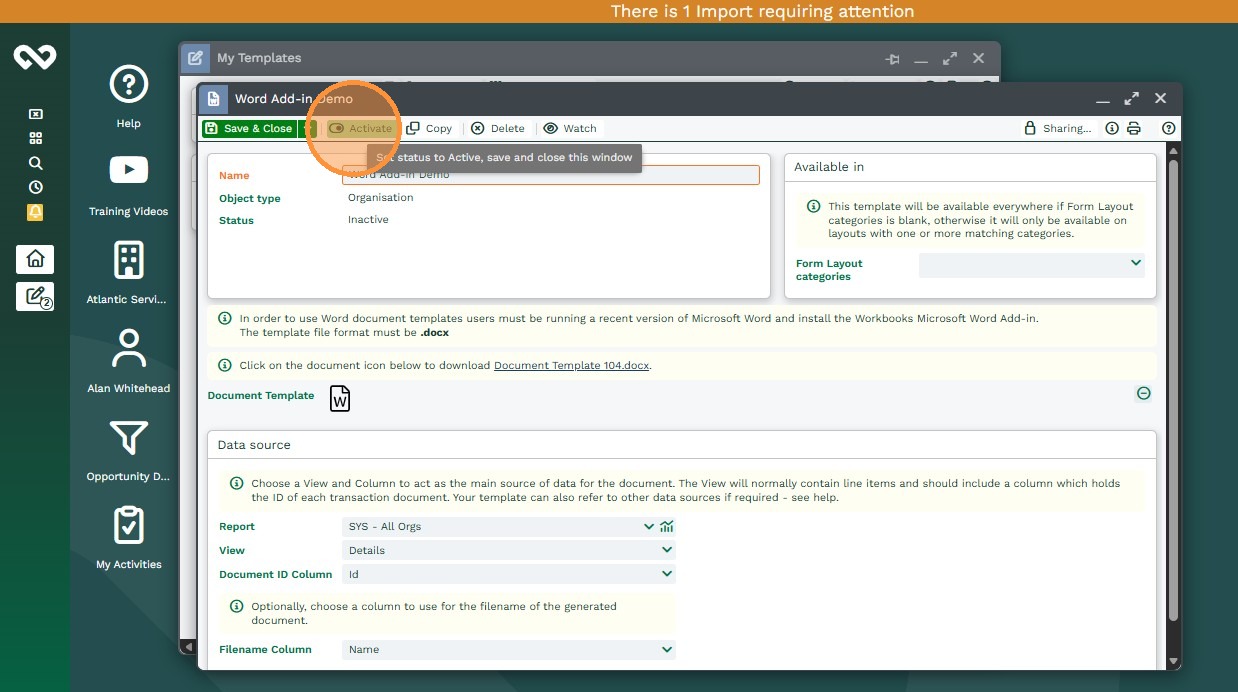Click the Inactive status value

(368, 220)
